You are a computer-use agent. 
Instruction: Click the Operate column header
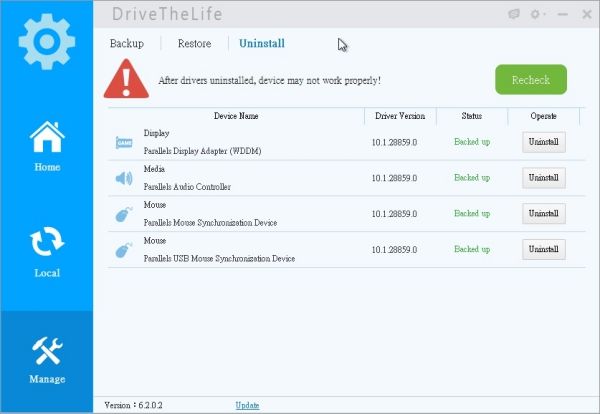click(x=543, y=116)
